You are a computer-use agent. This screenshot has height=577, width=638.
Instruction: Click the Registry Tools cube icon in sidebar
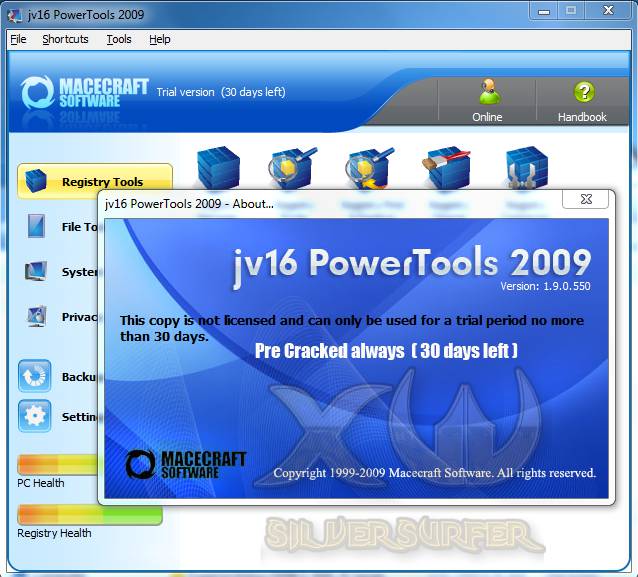[36, 181]
